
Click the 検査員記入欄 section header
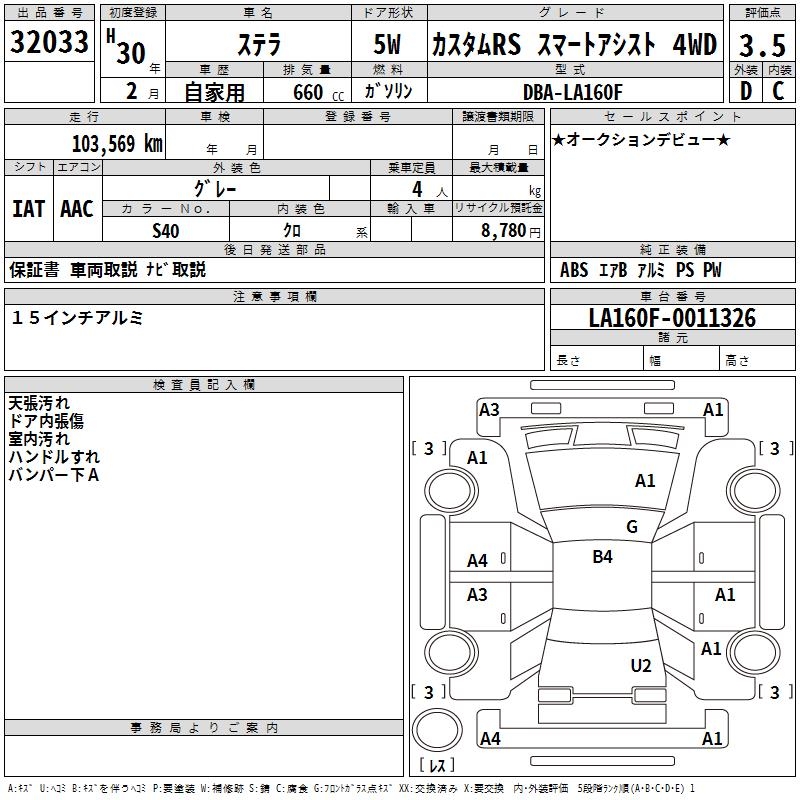(x=204, y=385)
